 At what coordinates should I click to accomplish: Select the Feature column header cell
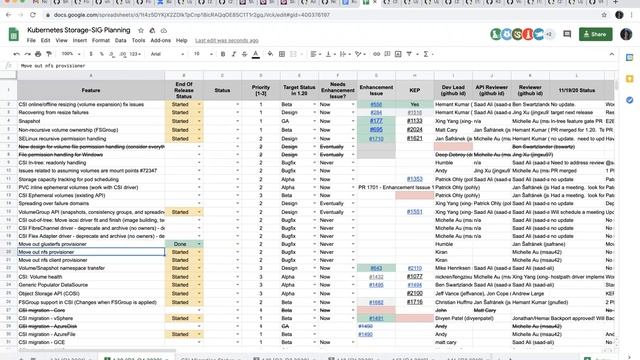91,90
